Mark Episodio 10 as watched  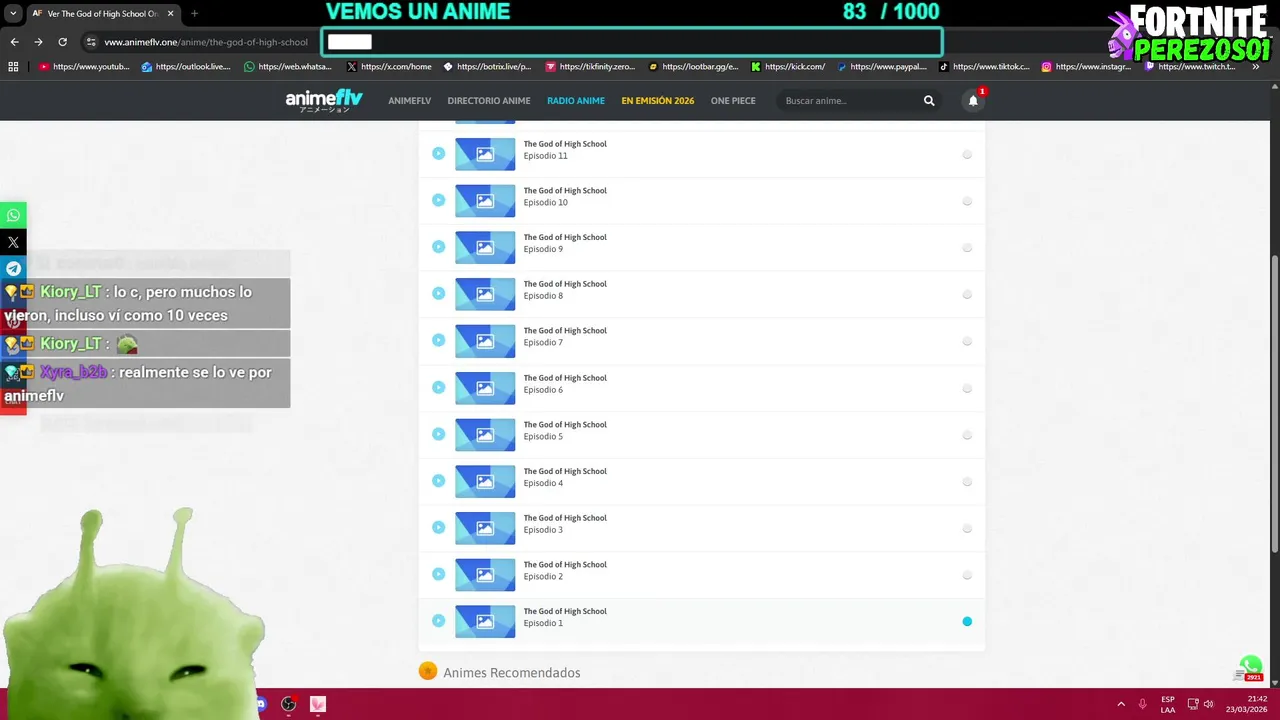pyautogui.click(x=967, y=201)
